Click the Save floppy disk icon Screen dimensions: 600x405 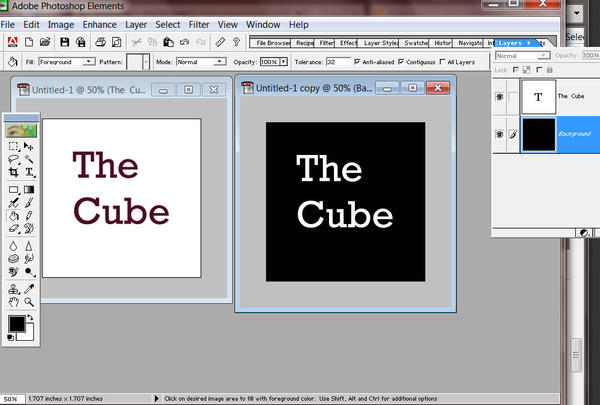pos(64,42)
